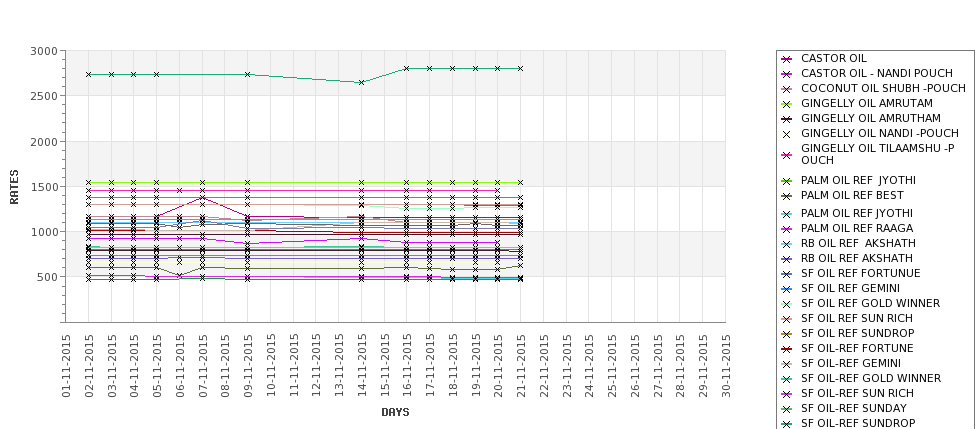Click the 500 y-axis tick label

[x=47, y=277]
